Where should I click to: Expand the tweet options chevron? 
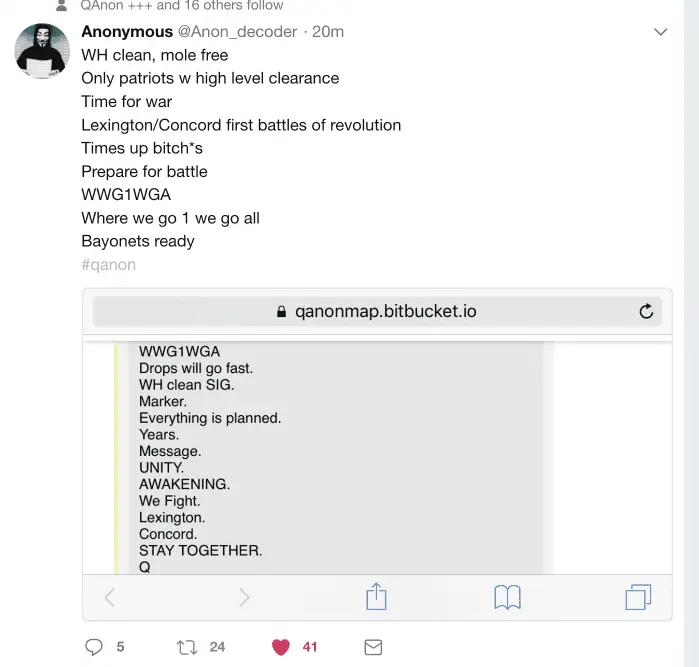[x=660, y=33]
